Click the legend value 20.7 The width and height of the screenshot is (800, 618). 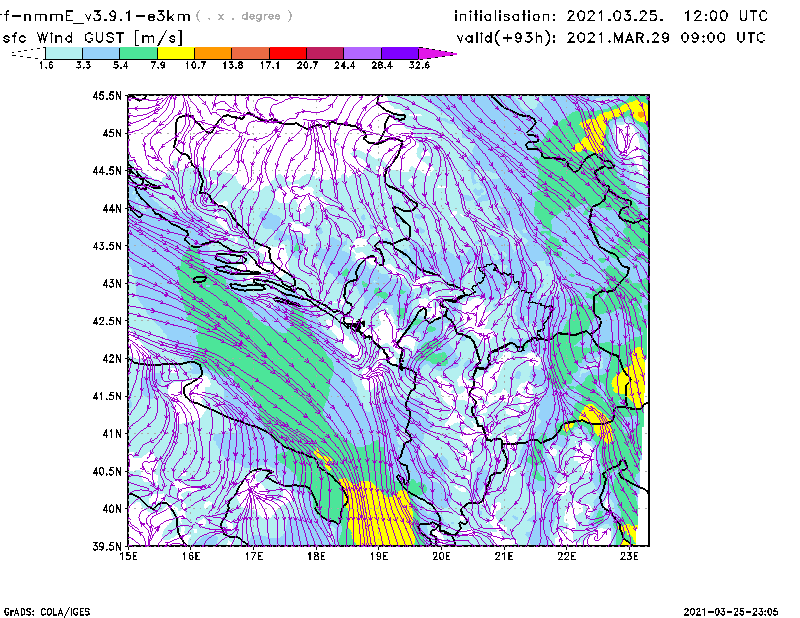pyautogui.click(x=307, y=65)
